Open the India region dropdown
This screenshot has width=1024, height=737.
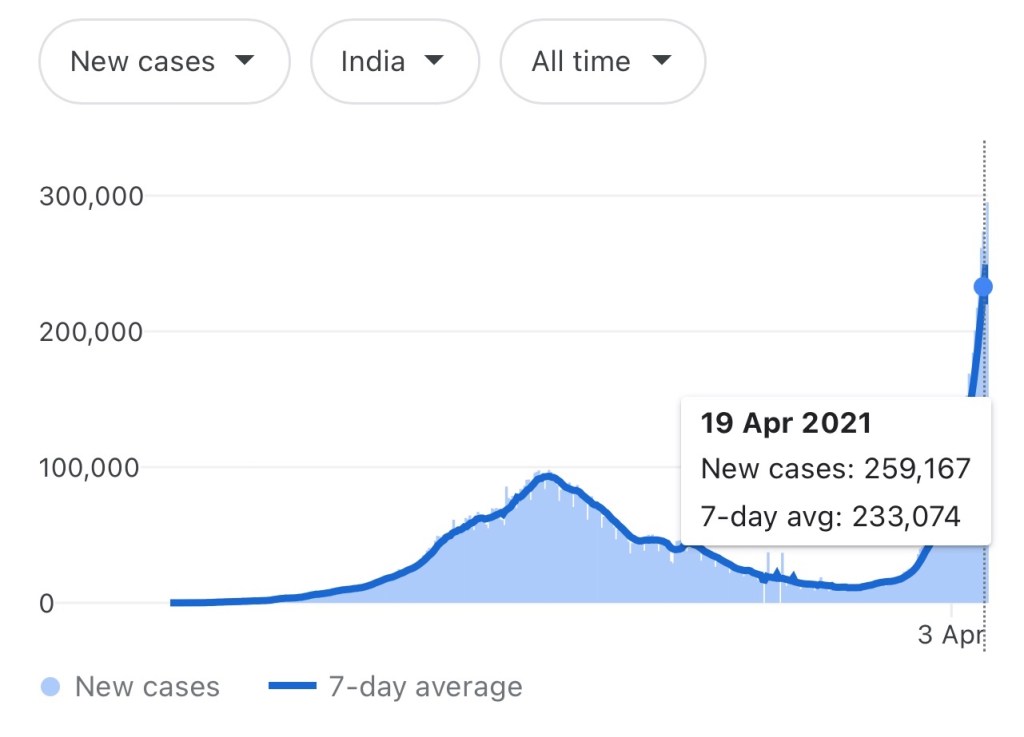click(394, 61)
